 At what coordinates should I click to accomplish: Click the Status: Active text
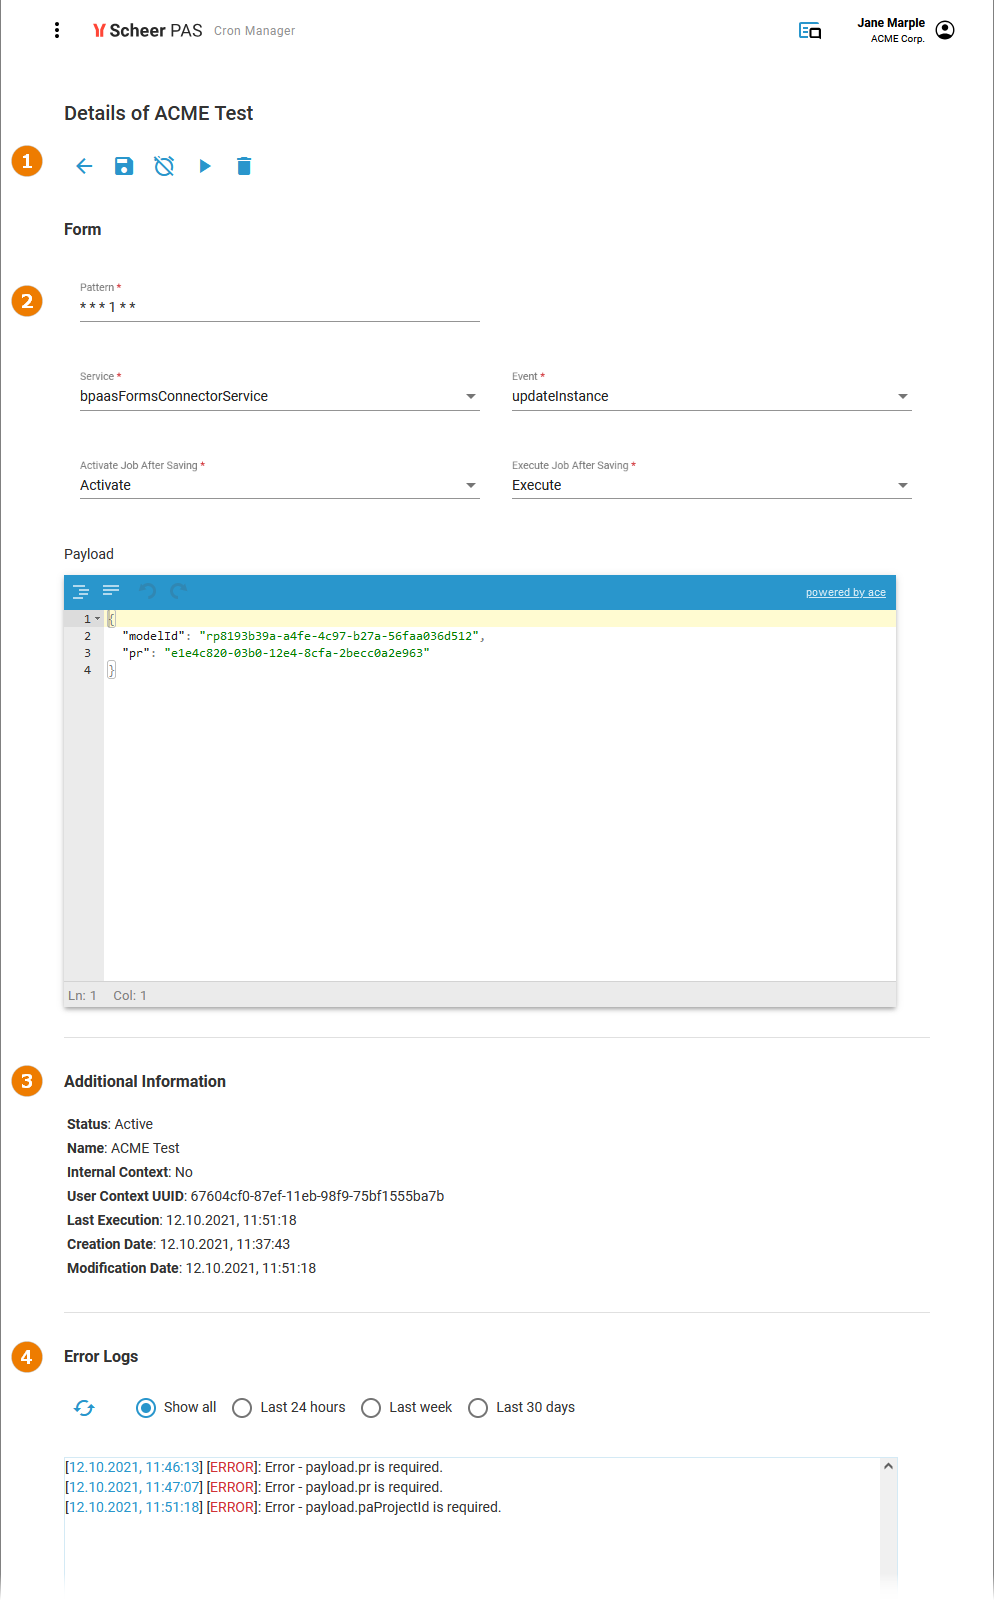110,1124
